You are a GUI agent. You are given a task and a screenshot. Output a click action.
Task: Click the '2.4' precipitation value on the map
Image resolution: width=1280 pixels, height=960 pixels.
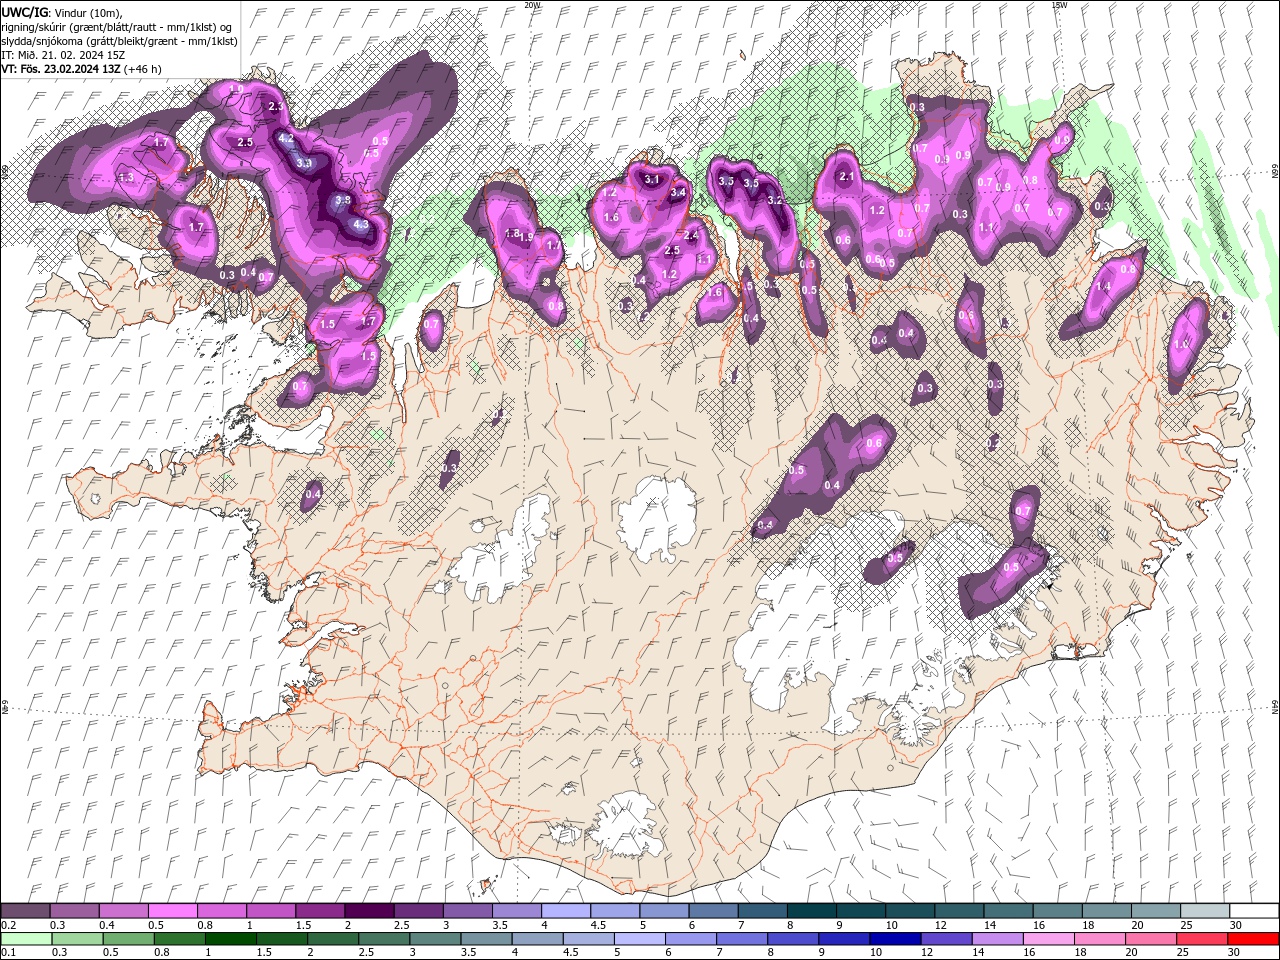click(691, 236)
